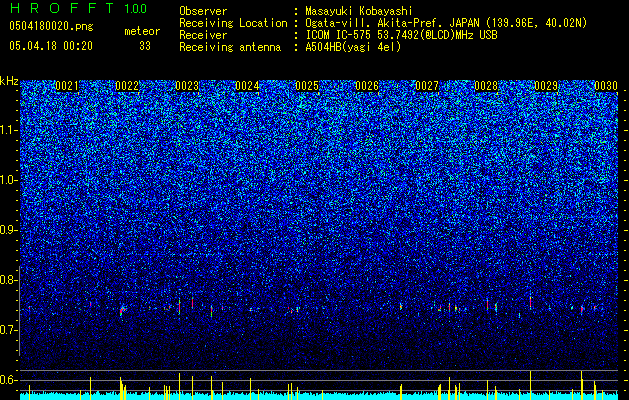Click the 0.9 frequency axis label
Screen dimensions: 629x400
[8, 230]
